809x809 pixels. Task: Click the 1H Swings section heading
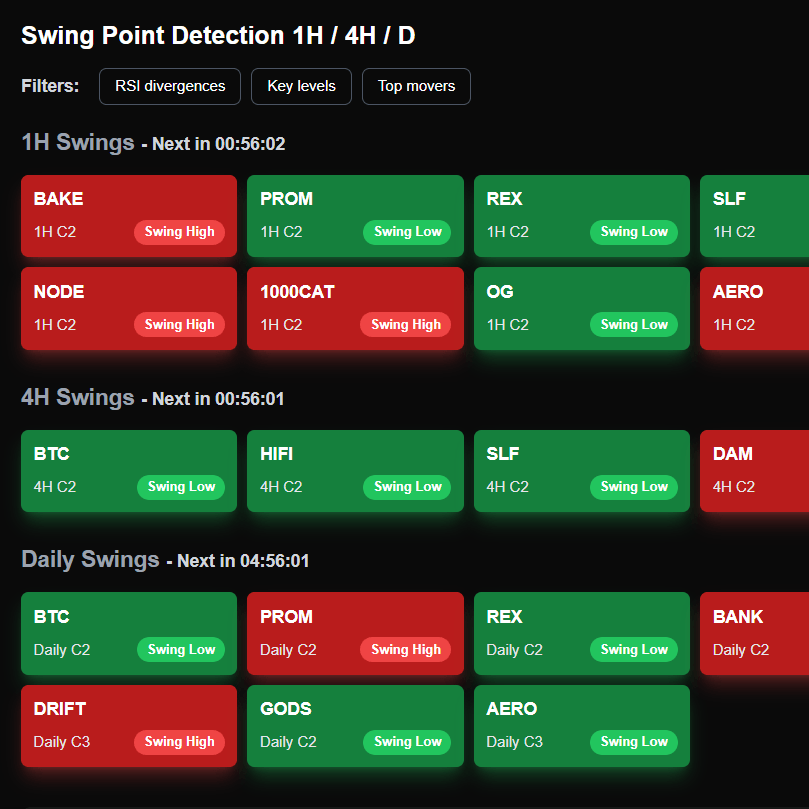click(x=78, y=142)
